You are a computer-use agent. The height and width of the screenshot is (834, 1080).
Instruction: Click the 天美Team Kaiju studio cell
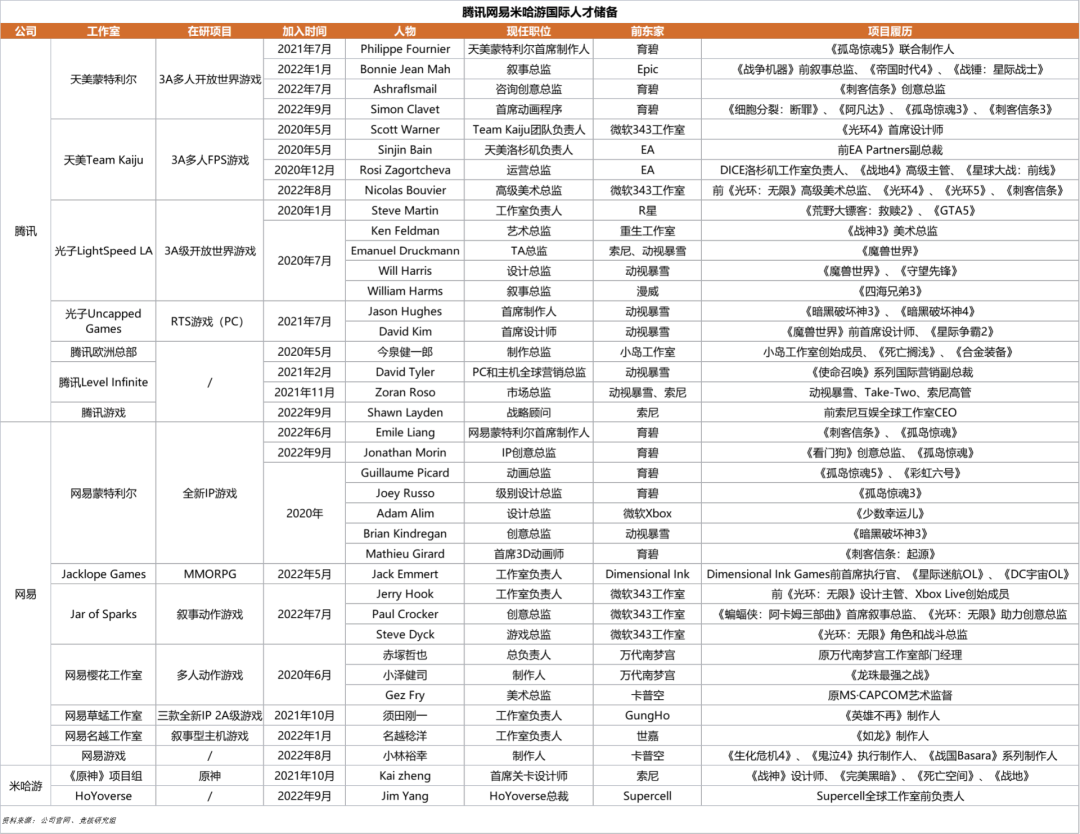pos(103,160)
